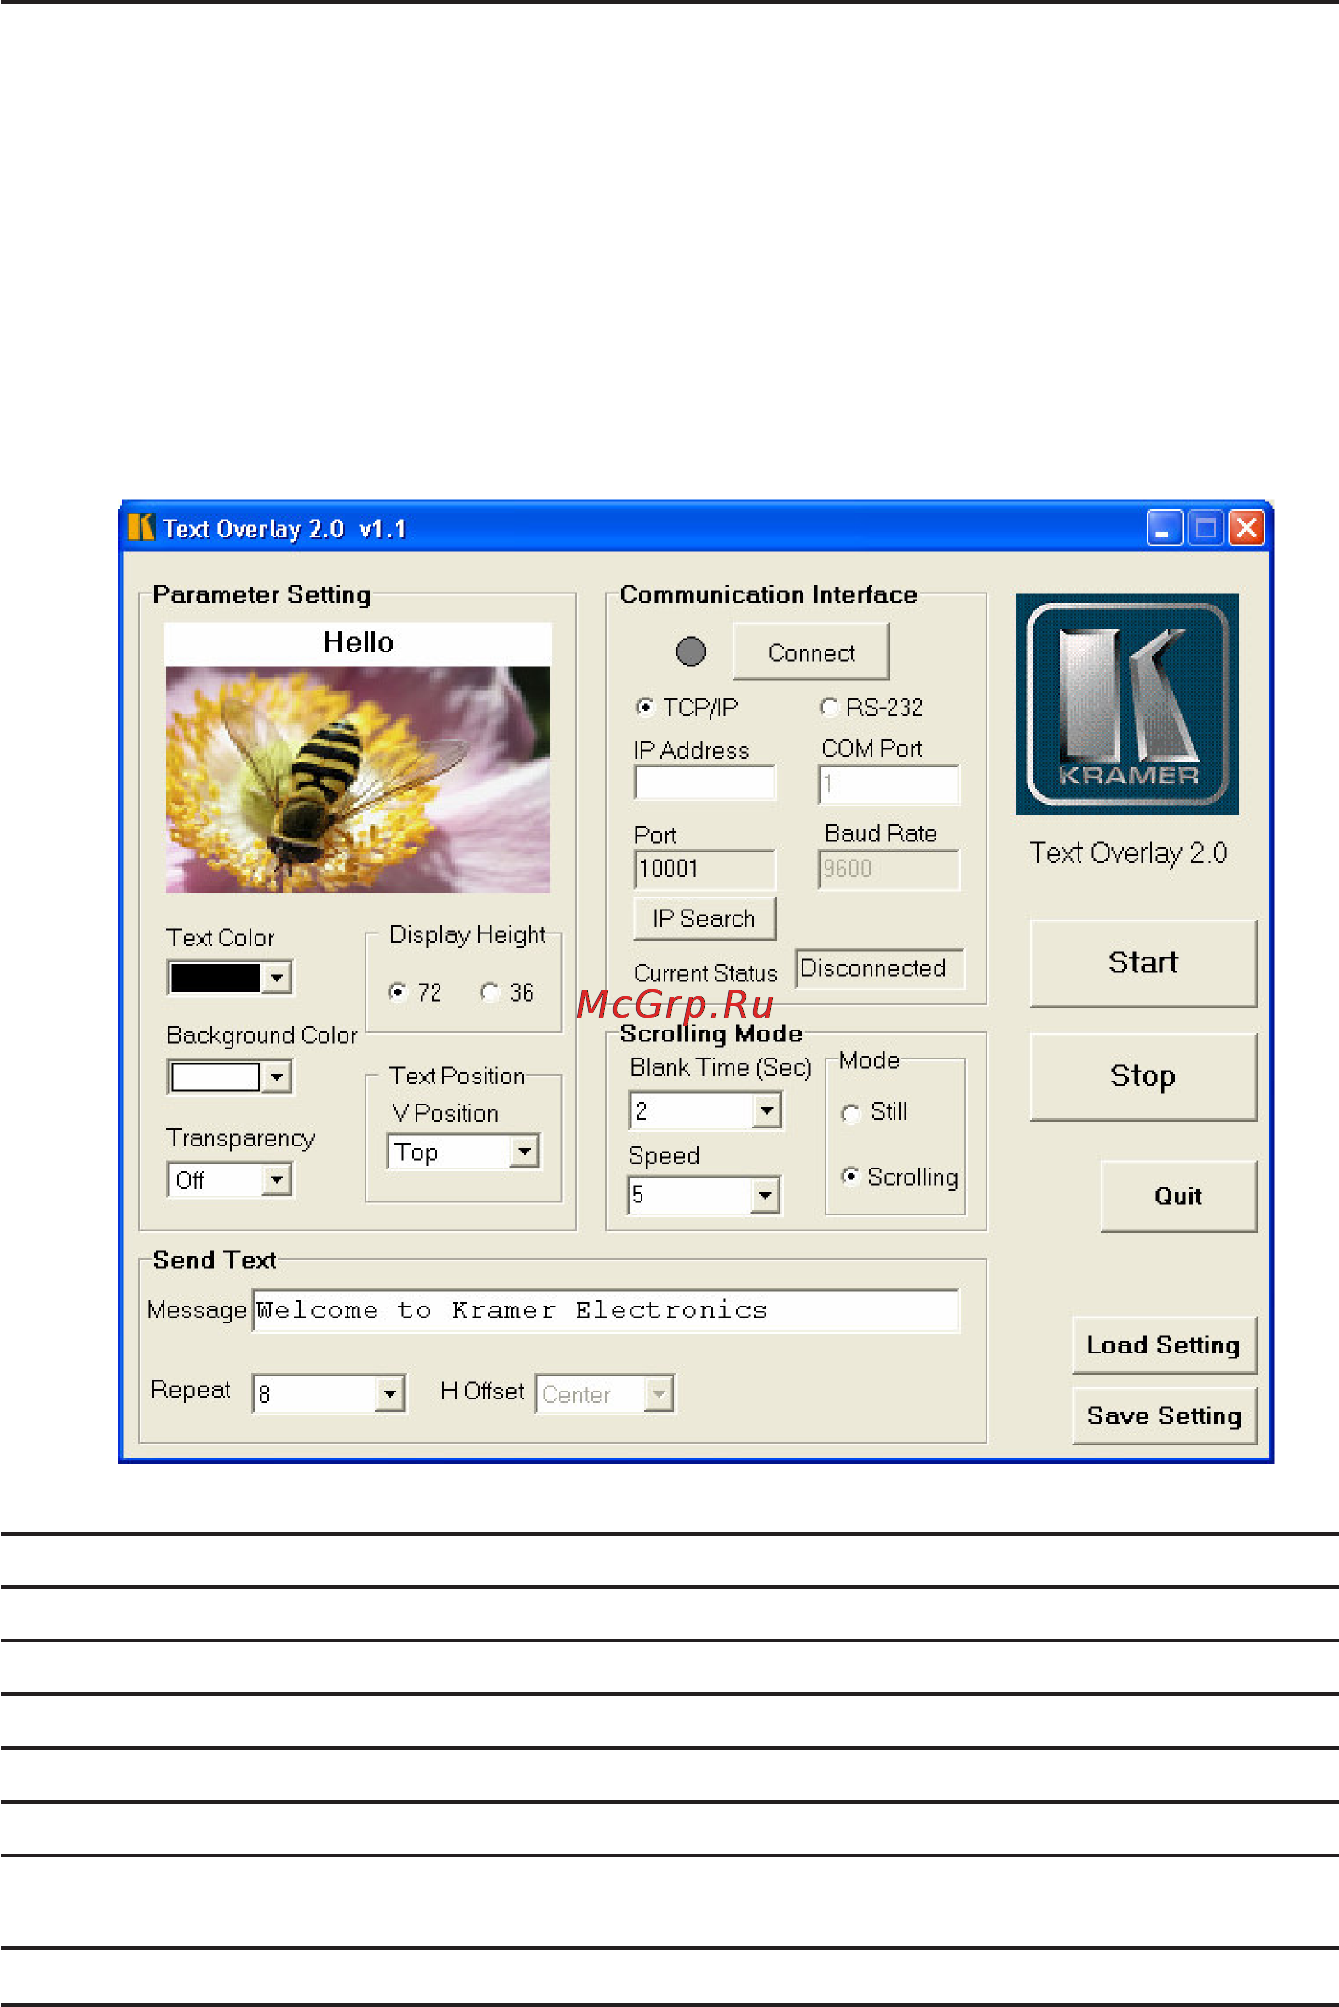Close the Text Overlay window
1339x2007 pixels.
tap(1247, 527)
